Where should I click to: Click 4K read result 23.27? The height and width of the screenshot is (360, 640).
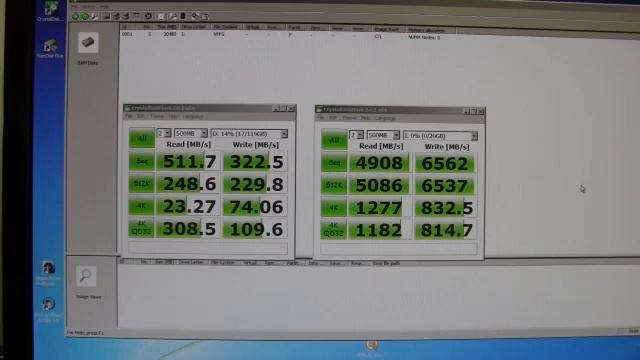coord(189,207)
